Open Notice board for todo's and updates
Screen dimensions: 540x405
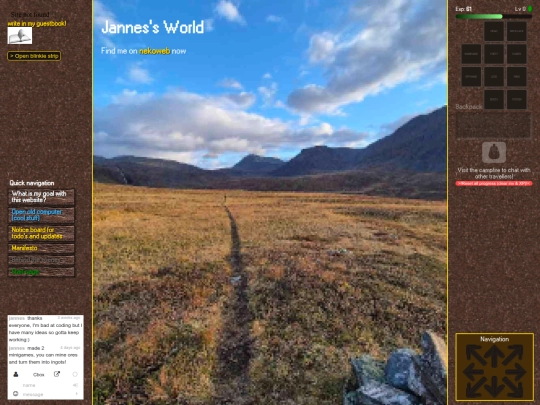point(41,233)
